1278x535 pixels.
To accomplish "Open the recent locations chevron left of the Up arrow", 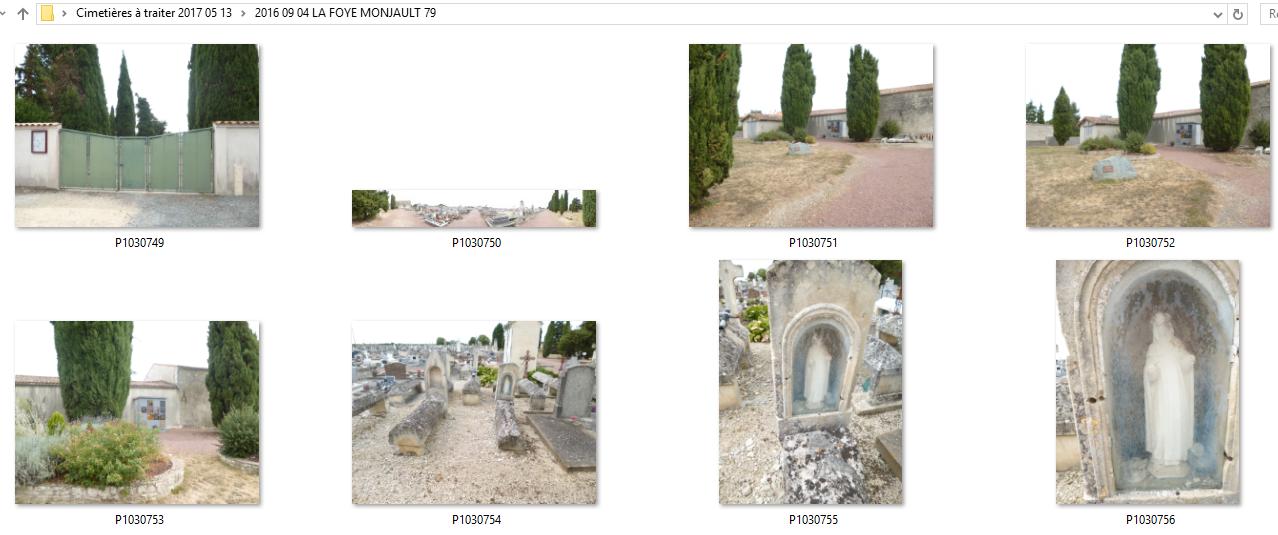I will tap(4, 14).
